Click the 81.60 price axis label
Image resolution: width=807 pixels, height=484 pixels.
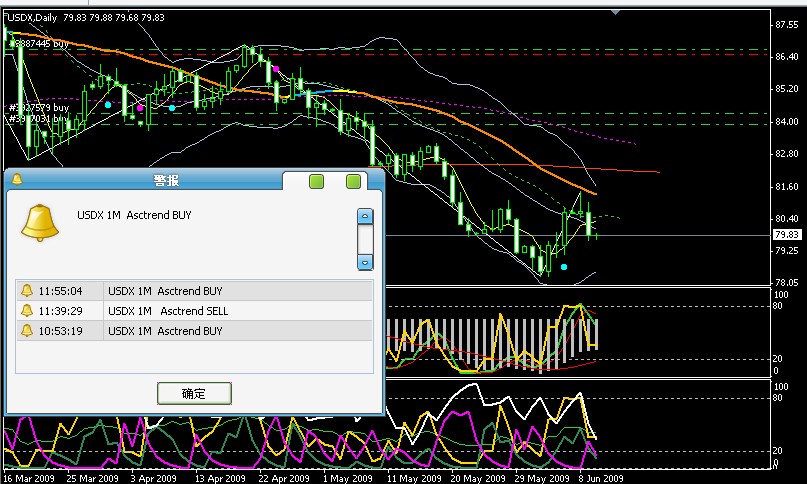pyautogui.click(x=786, y=186)
